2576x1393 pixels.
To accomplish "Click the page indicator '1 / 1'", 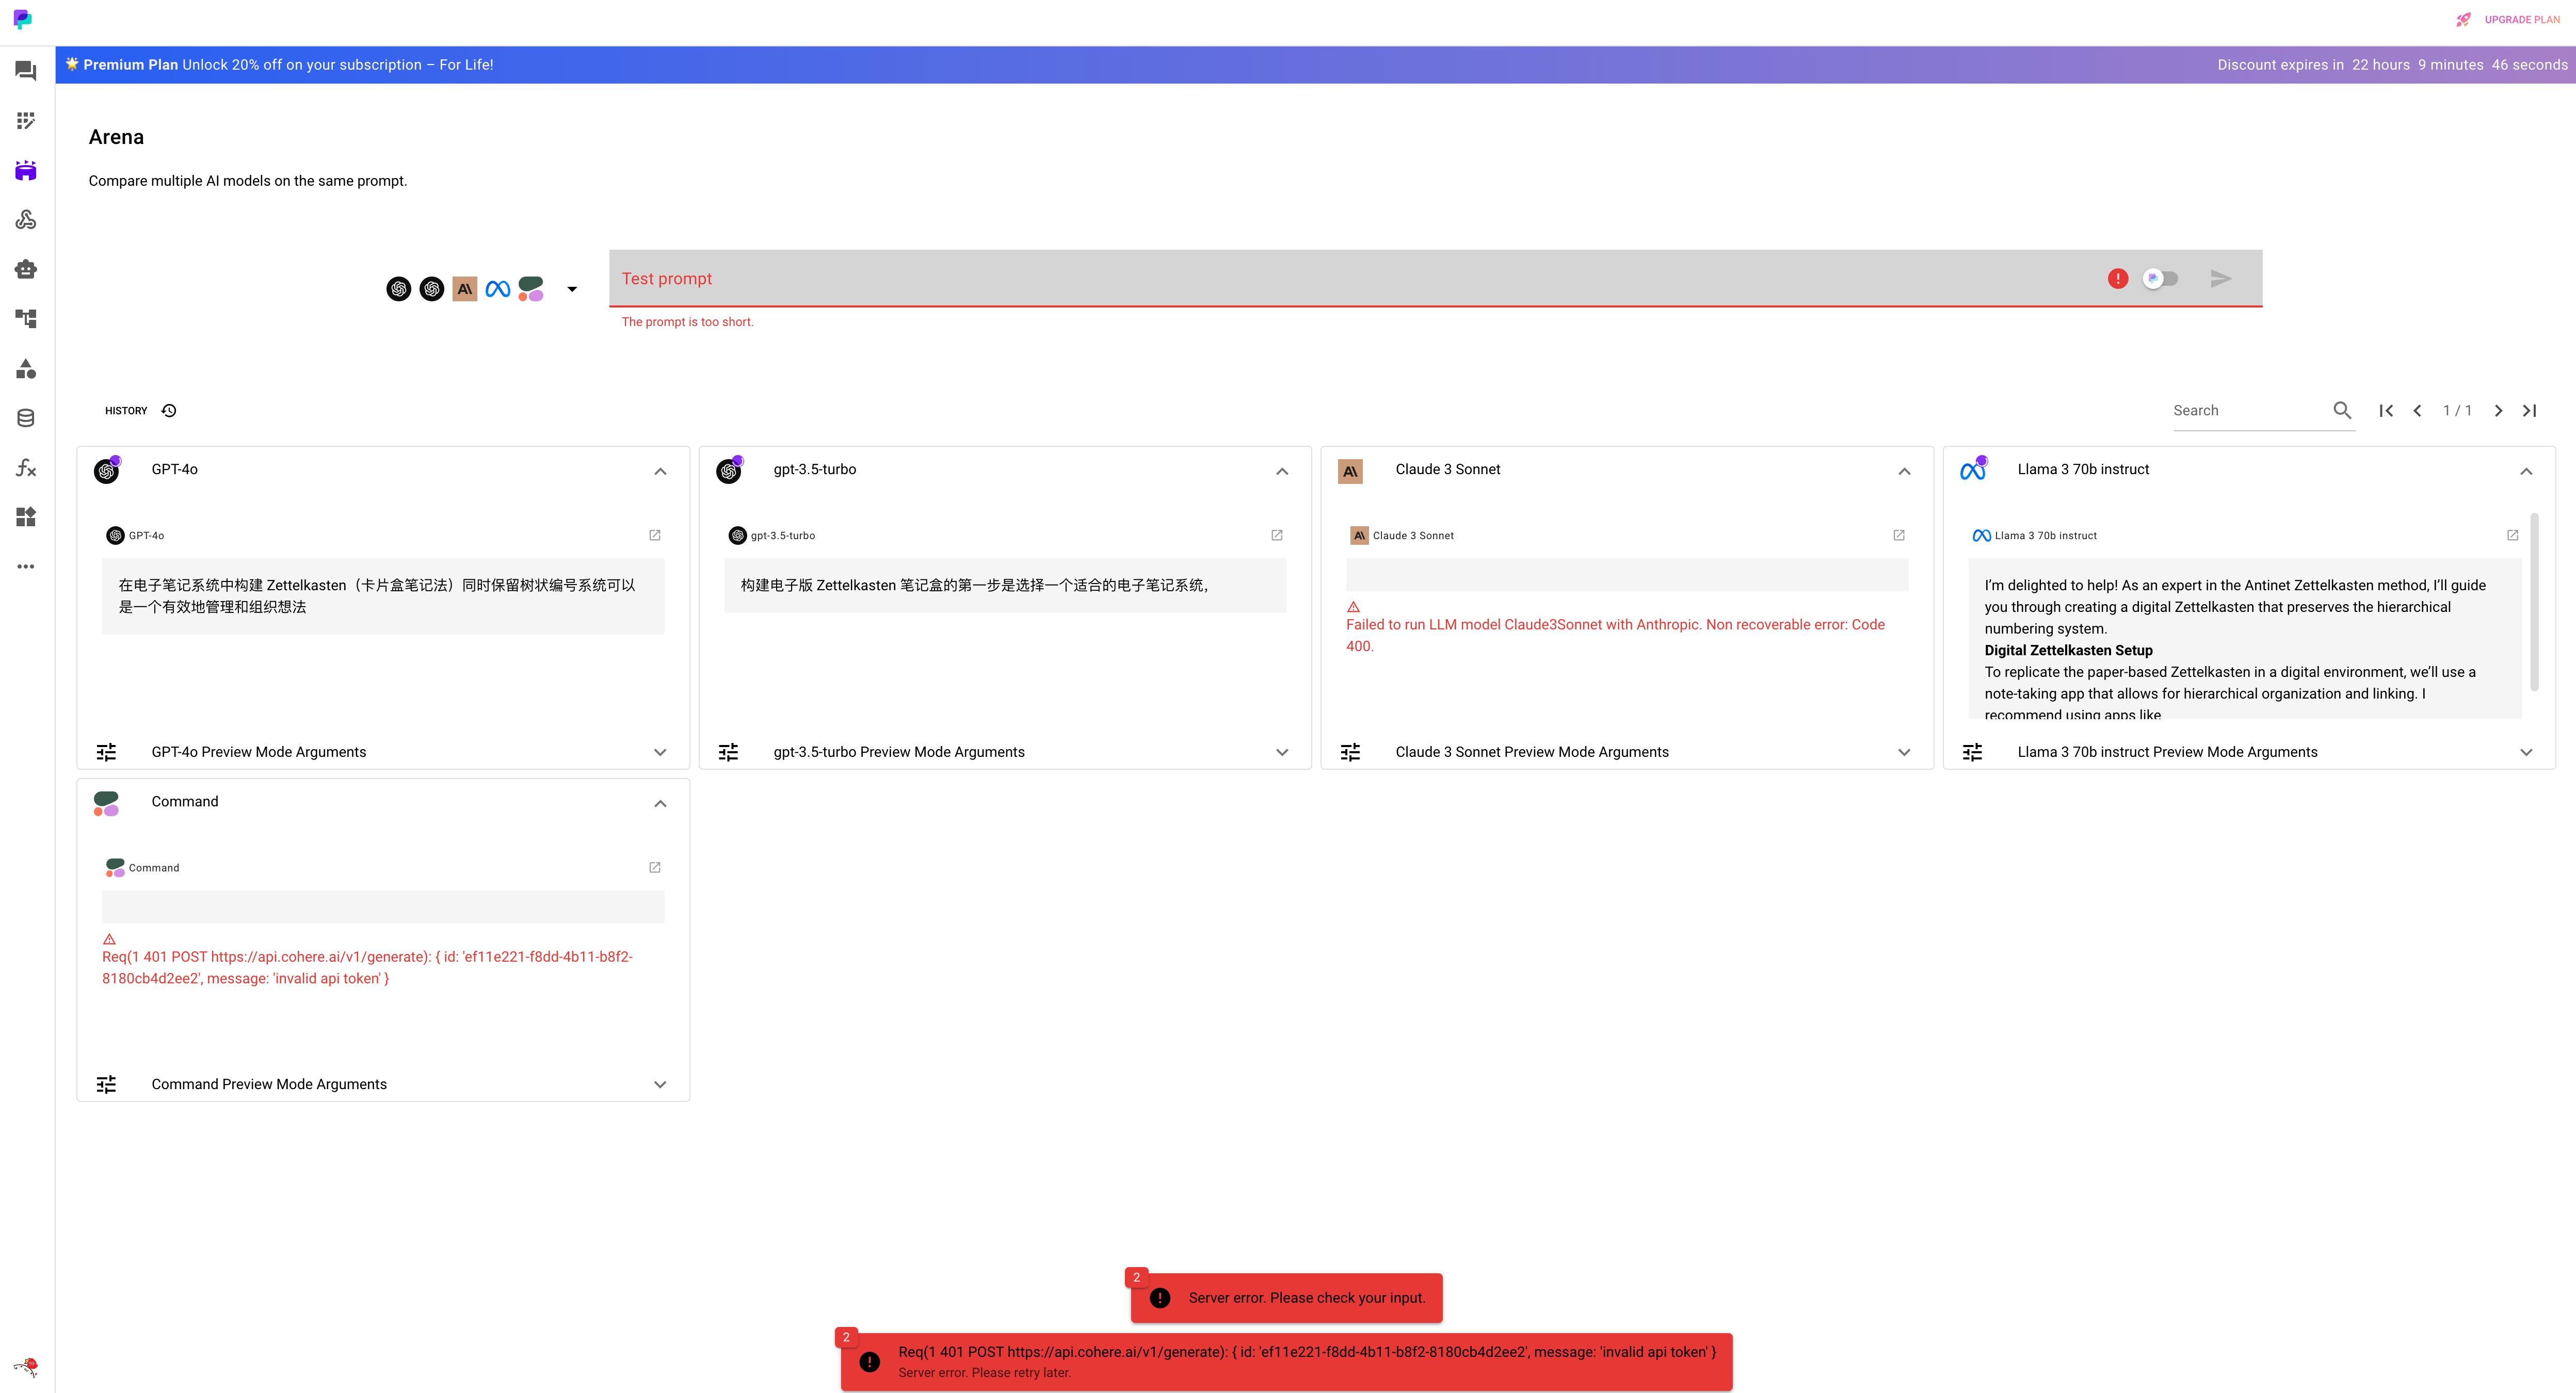I will (x=2457, y=410).
